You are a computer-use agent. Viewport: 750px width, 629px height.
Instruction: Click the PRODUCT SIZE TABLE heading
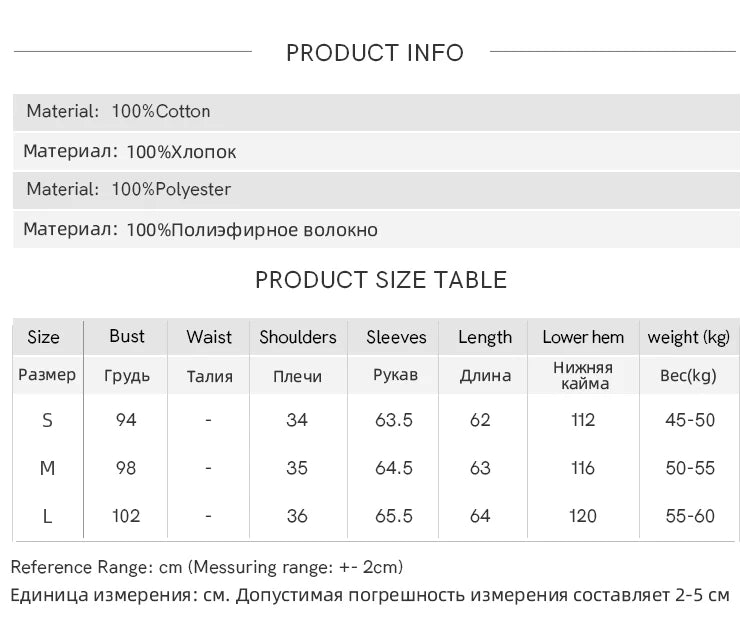pyautogui.click(x=381, y=280)
